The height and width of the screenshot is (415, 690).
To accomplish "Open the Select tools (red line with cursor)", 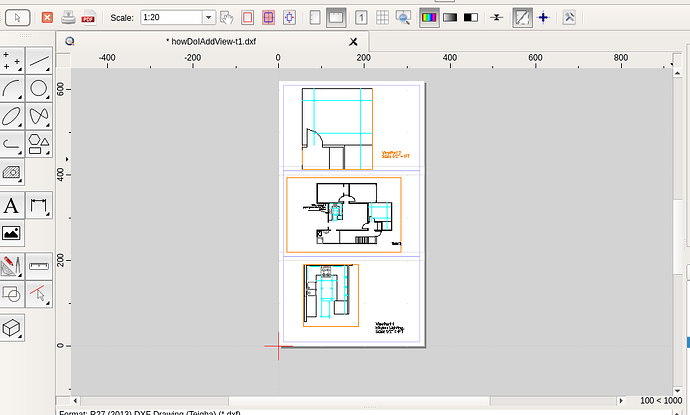I will pyautogui.click(x=39, y=294).
